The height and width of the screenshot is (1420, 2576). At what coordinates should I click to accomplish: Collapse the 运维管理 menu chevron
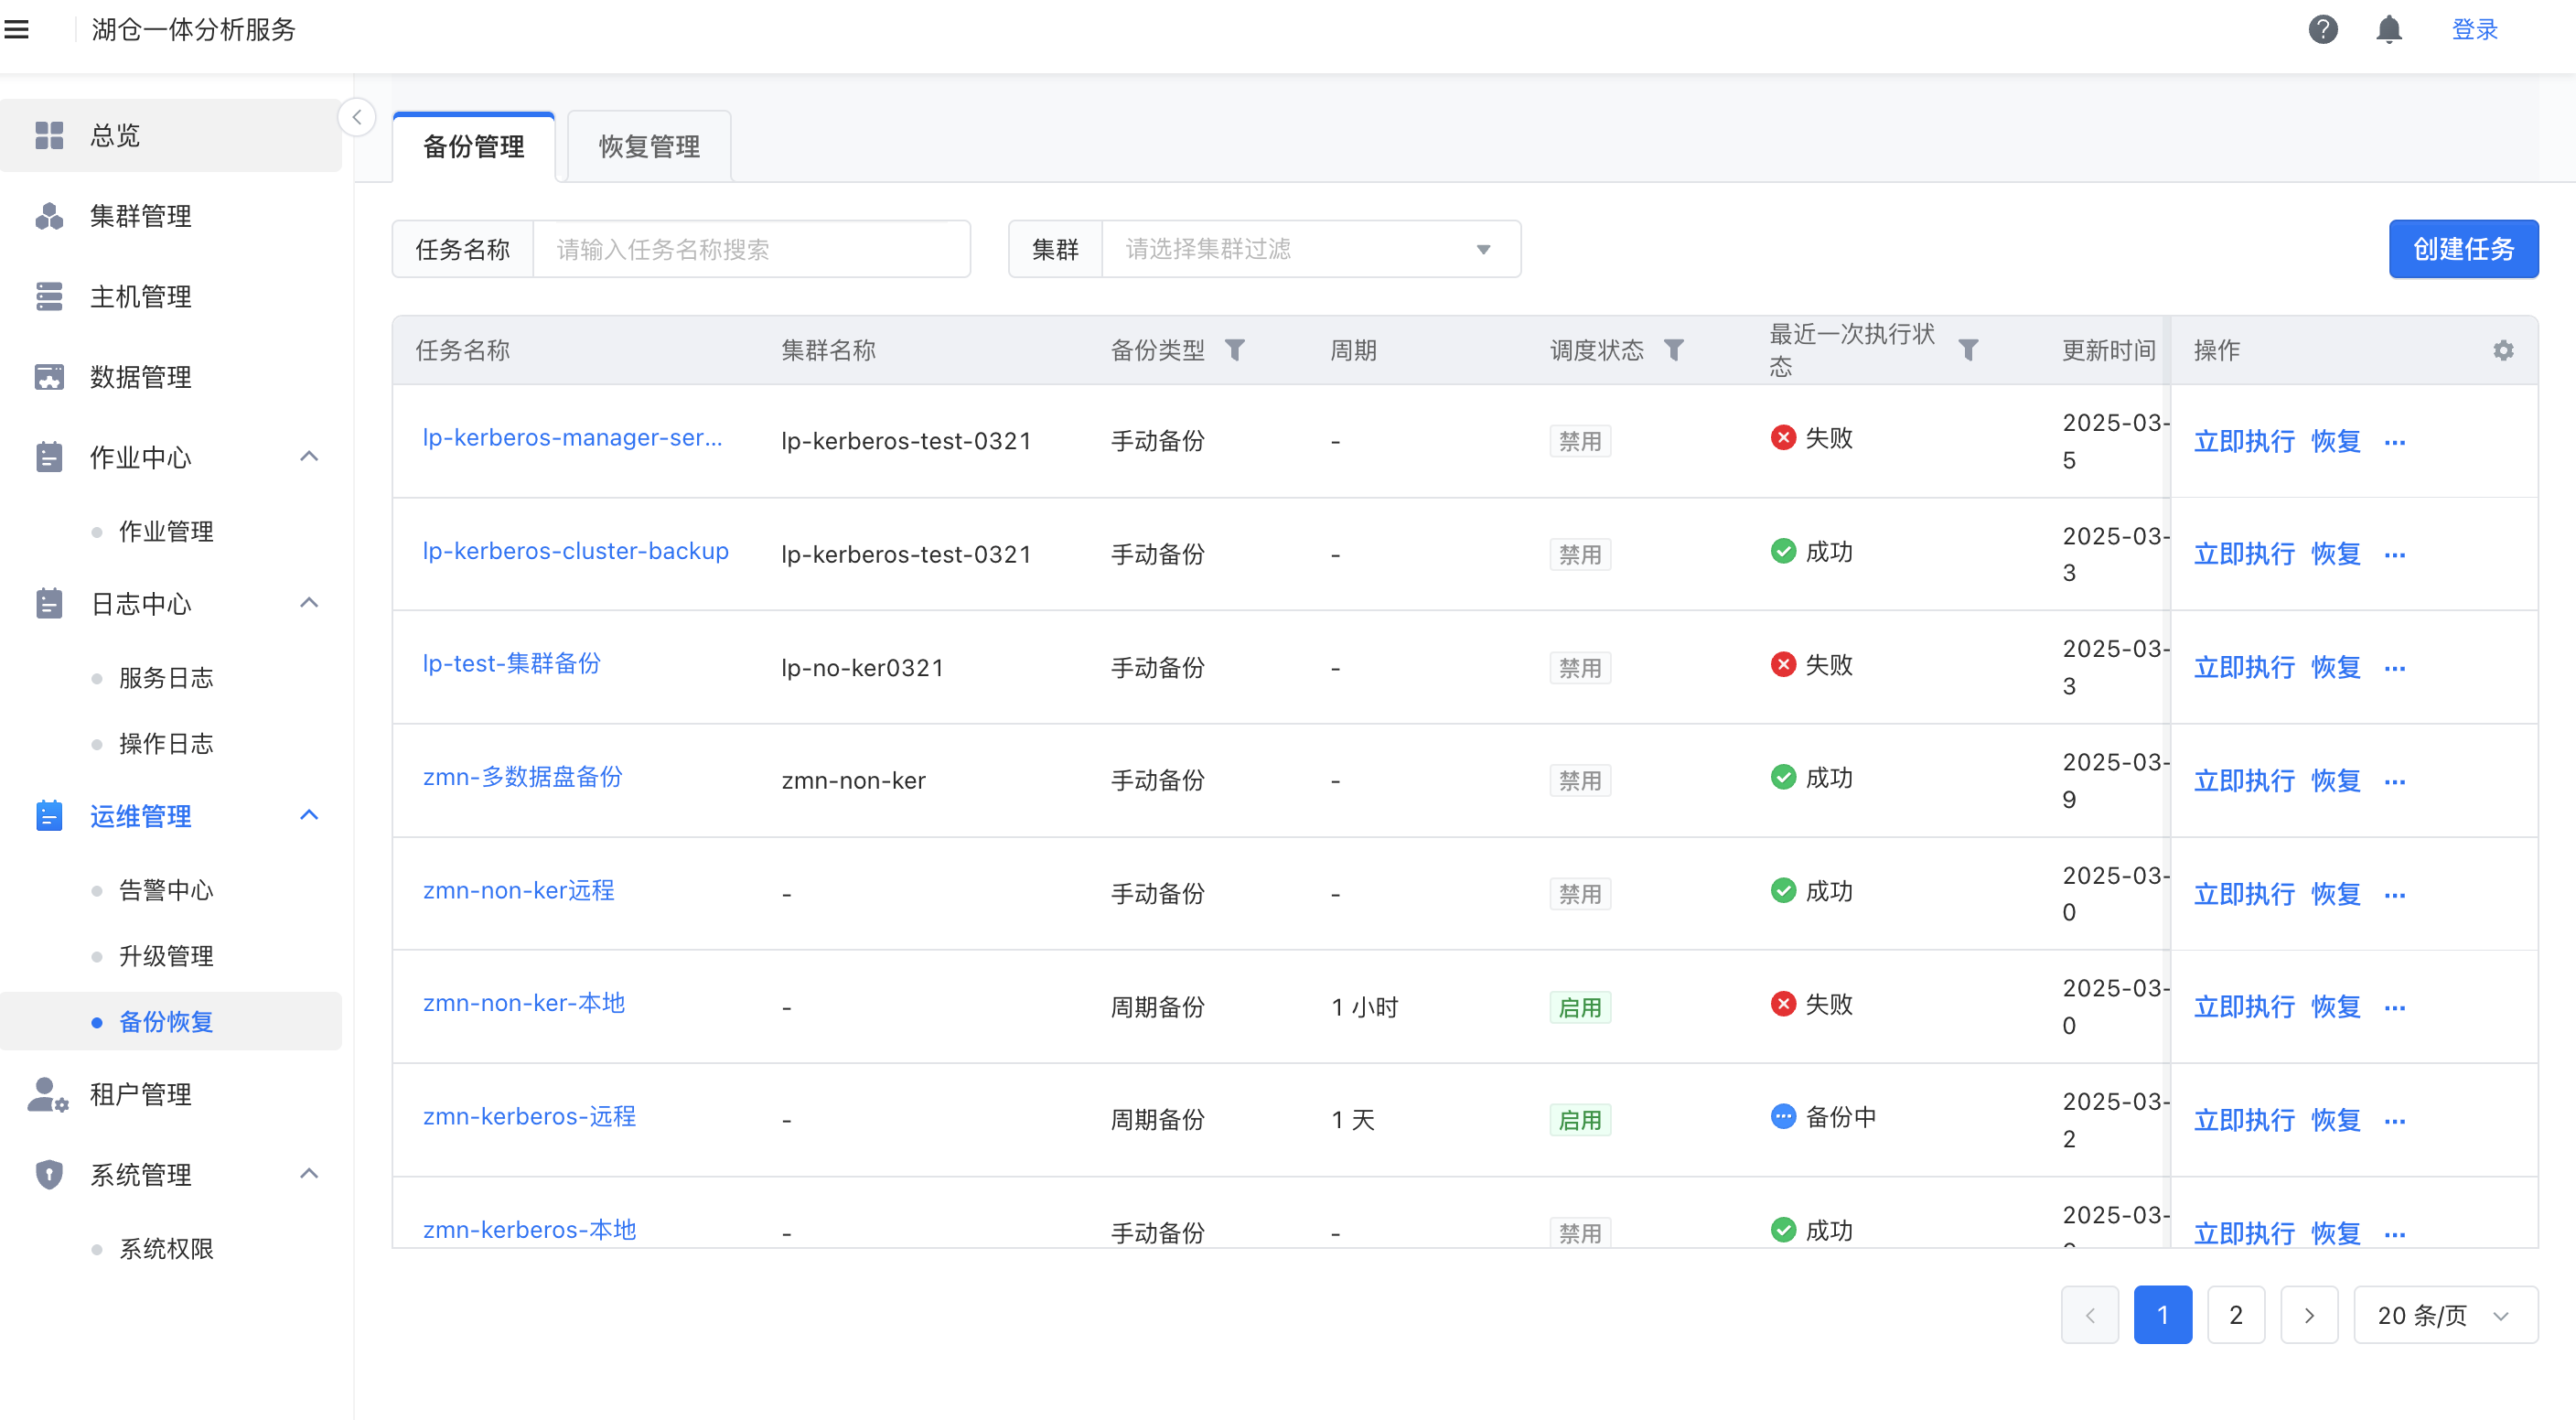click(x=309, y=816)
